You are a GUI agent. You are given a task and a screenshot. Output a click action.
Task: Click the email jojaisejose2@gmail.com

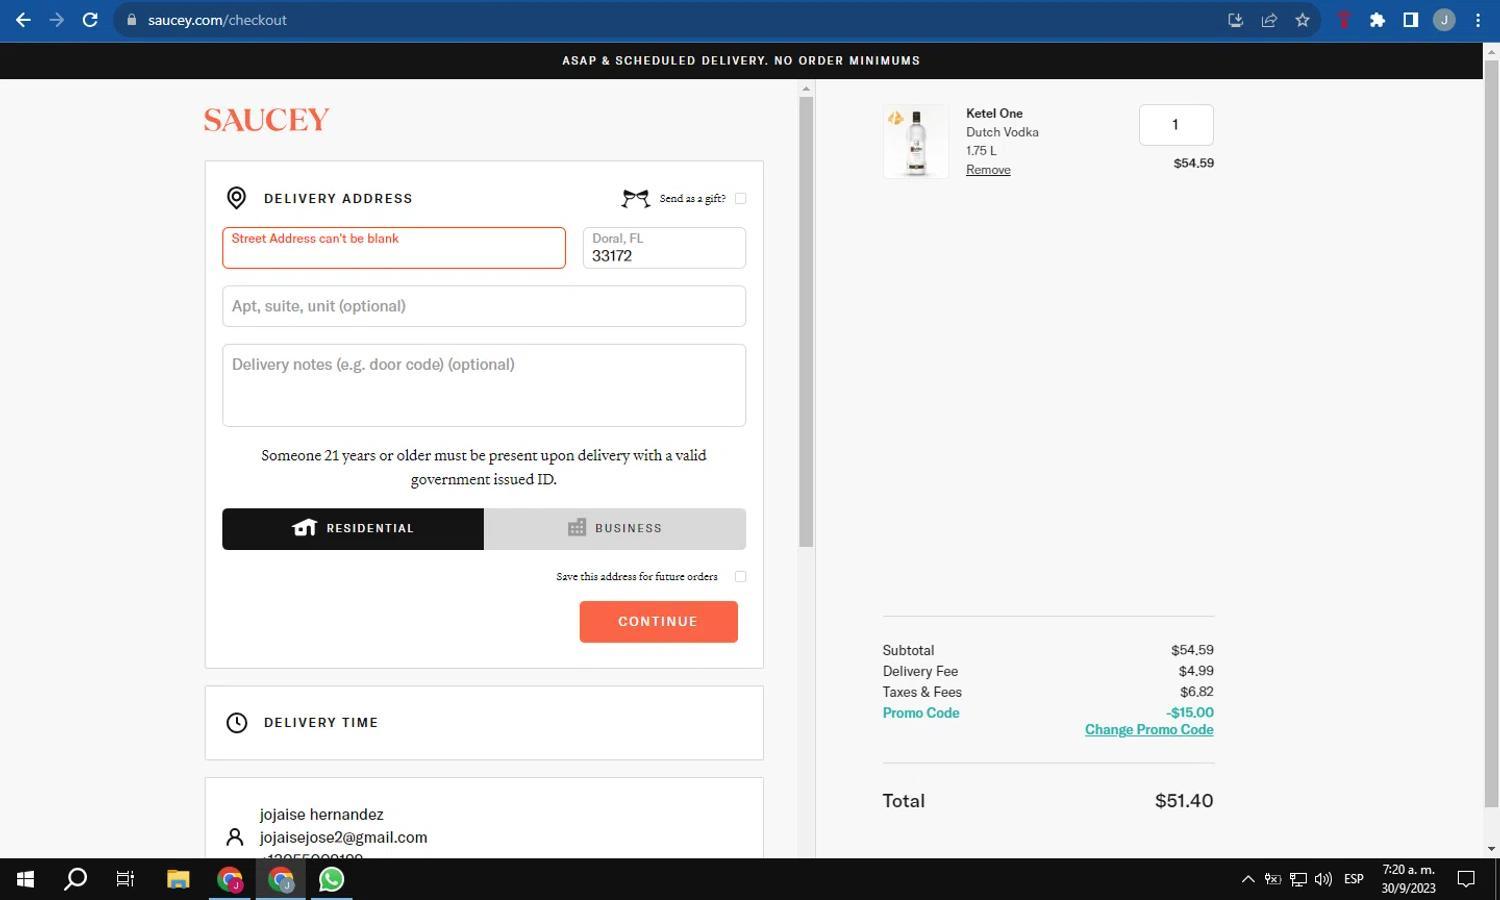pos(343,837)
